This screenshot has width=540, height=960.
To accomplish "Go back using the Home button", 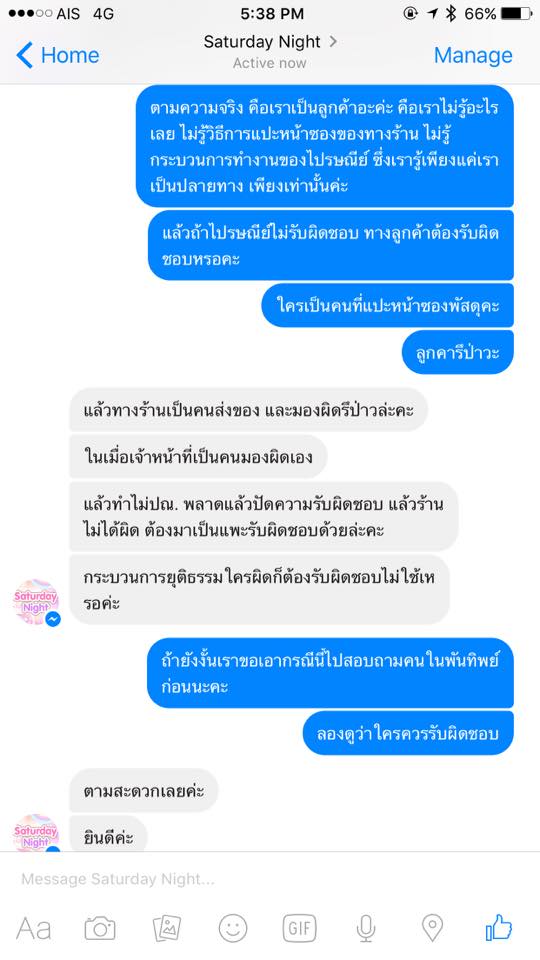I will pos(58,55).
